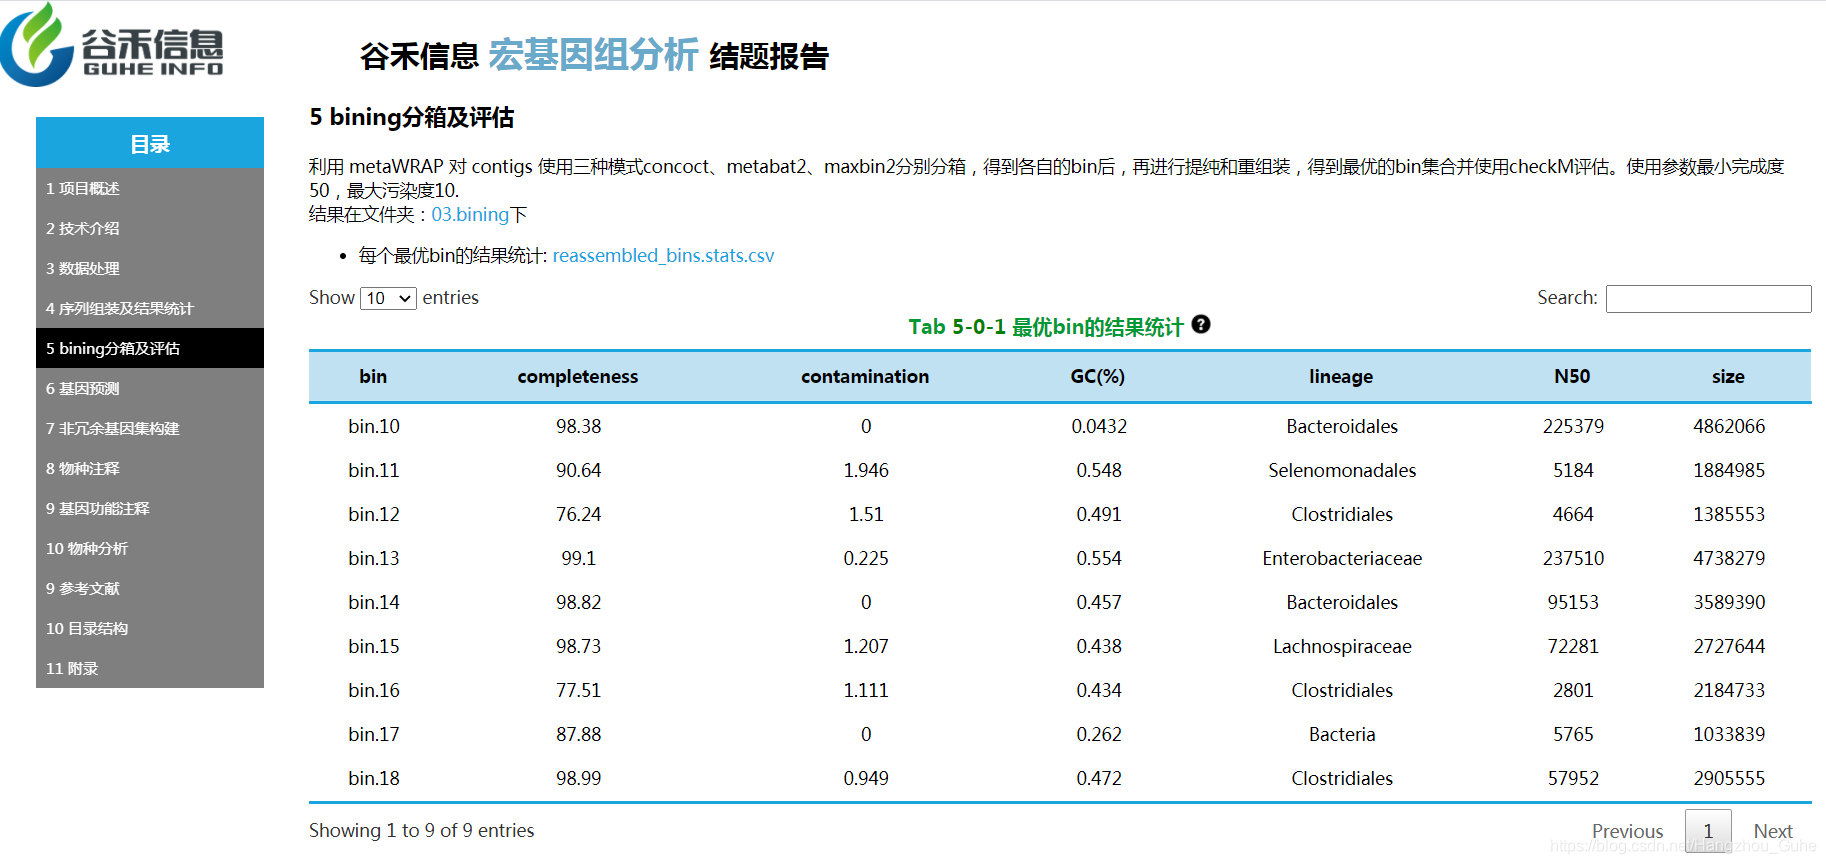The image size is (1826, 864).
Task: Click the bin.18 cell
Action: [x=374, y=778]
